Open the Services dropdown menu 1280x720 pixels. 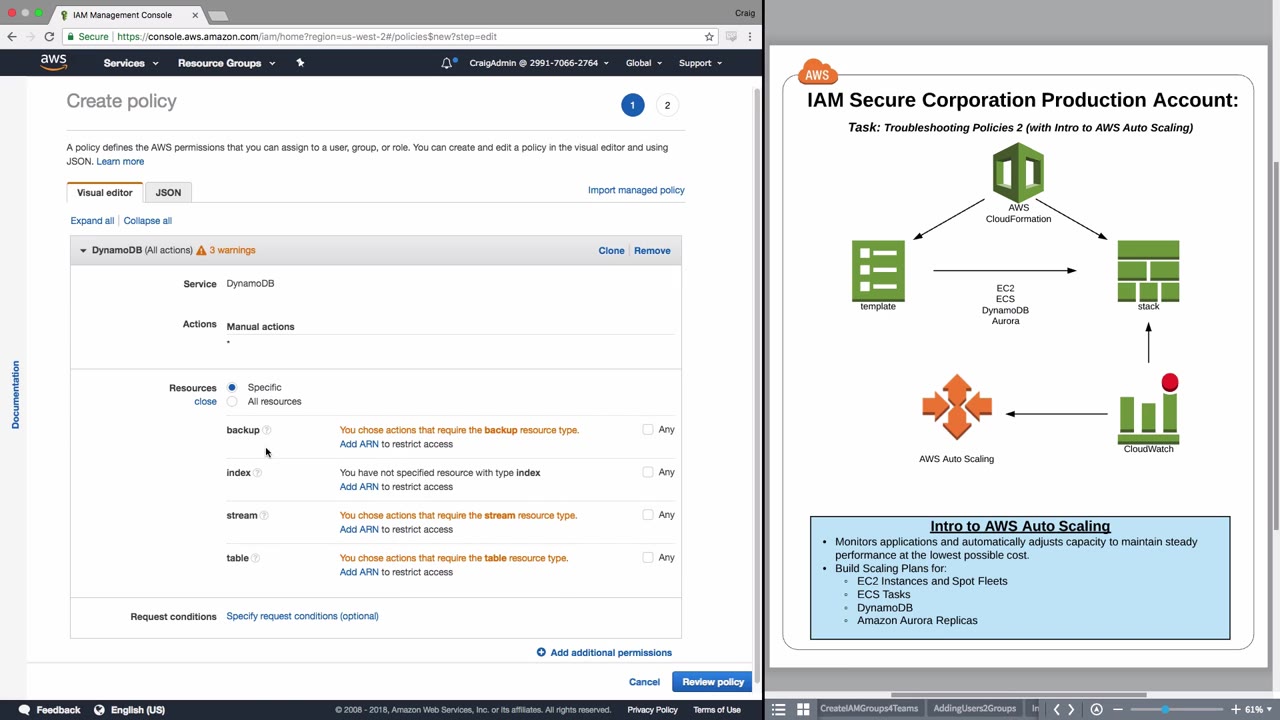point(131,63)
